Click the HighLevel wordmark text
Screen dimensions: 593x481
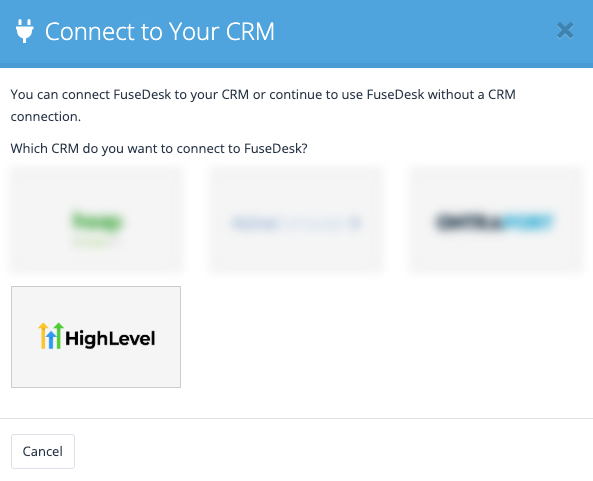point(110,338)
